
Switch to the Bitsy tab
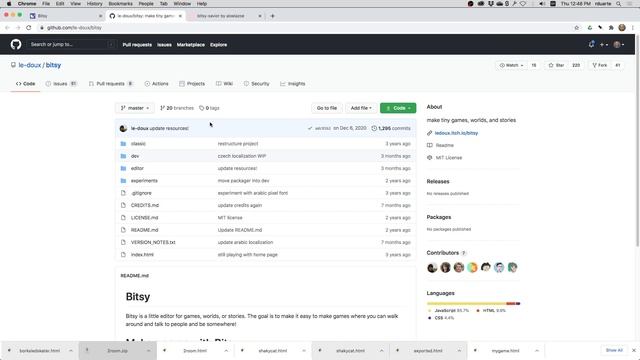click(x=65, y=16)
